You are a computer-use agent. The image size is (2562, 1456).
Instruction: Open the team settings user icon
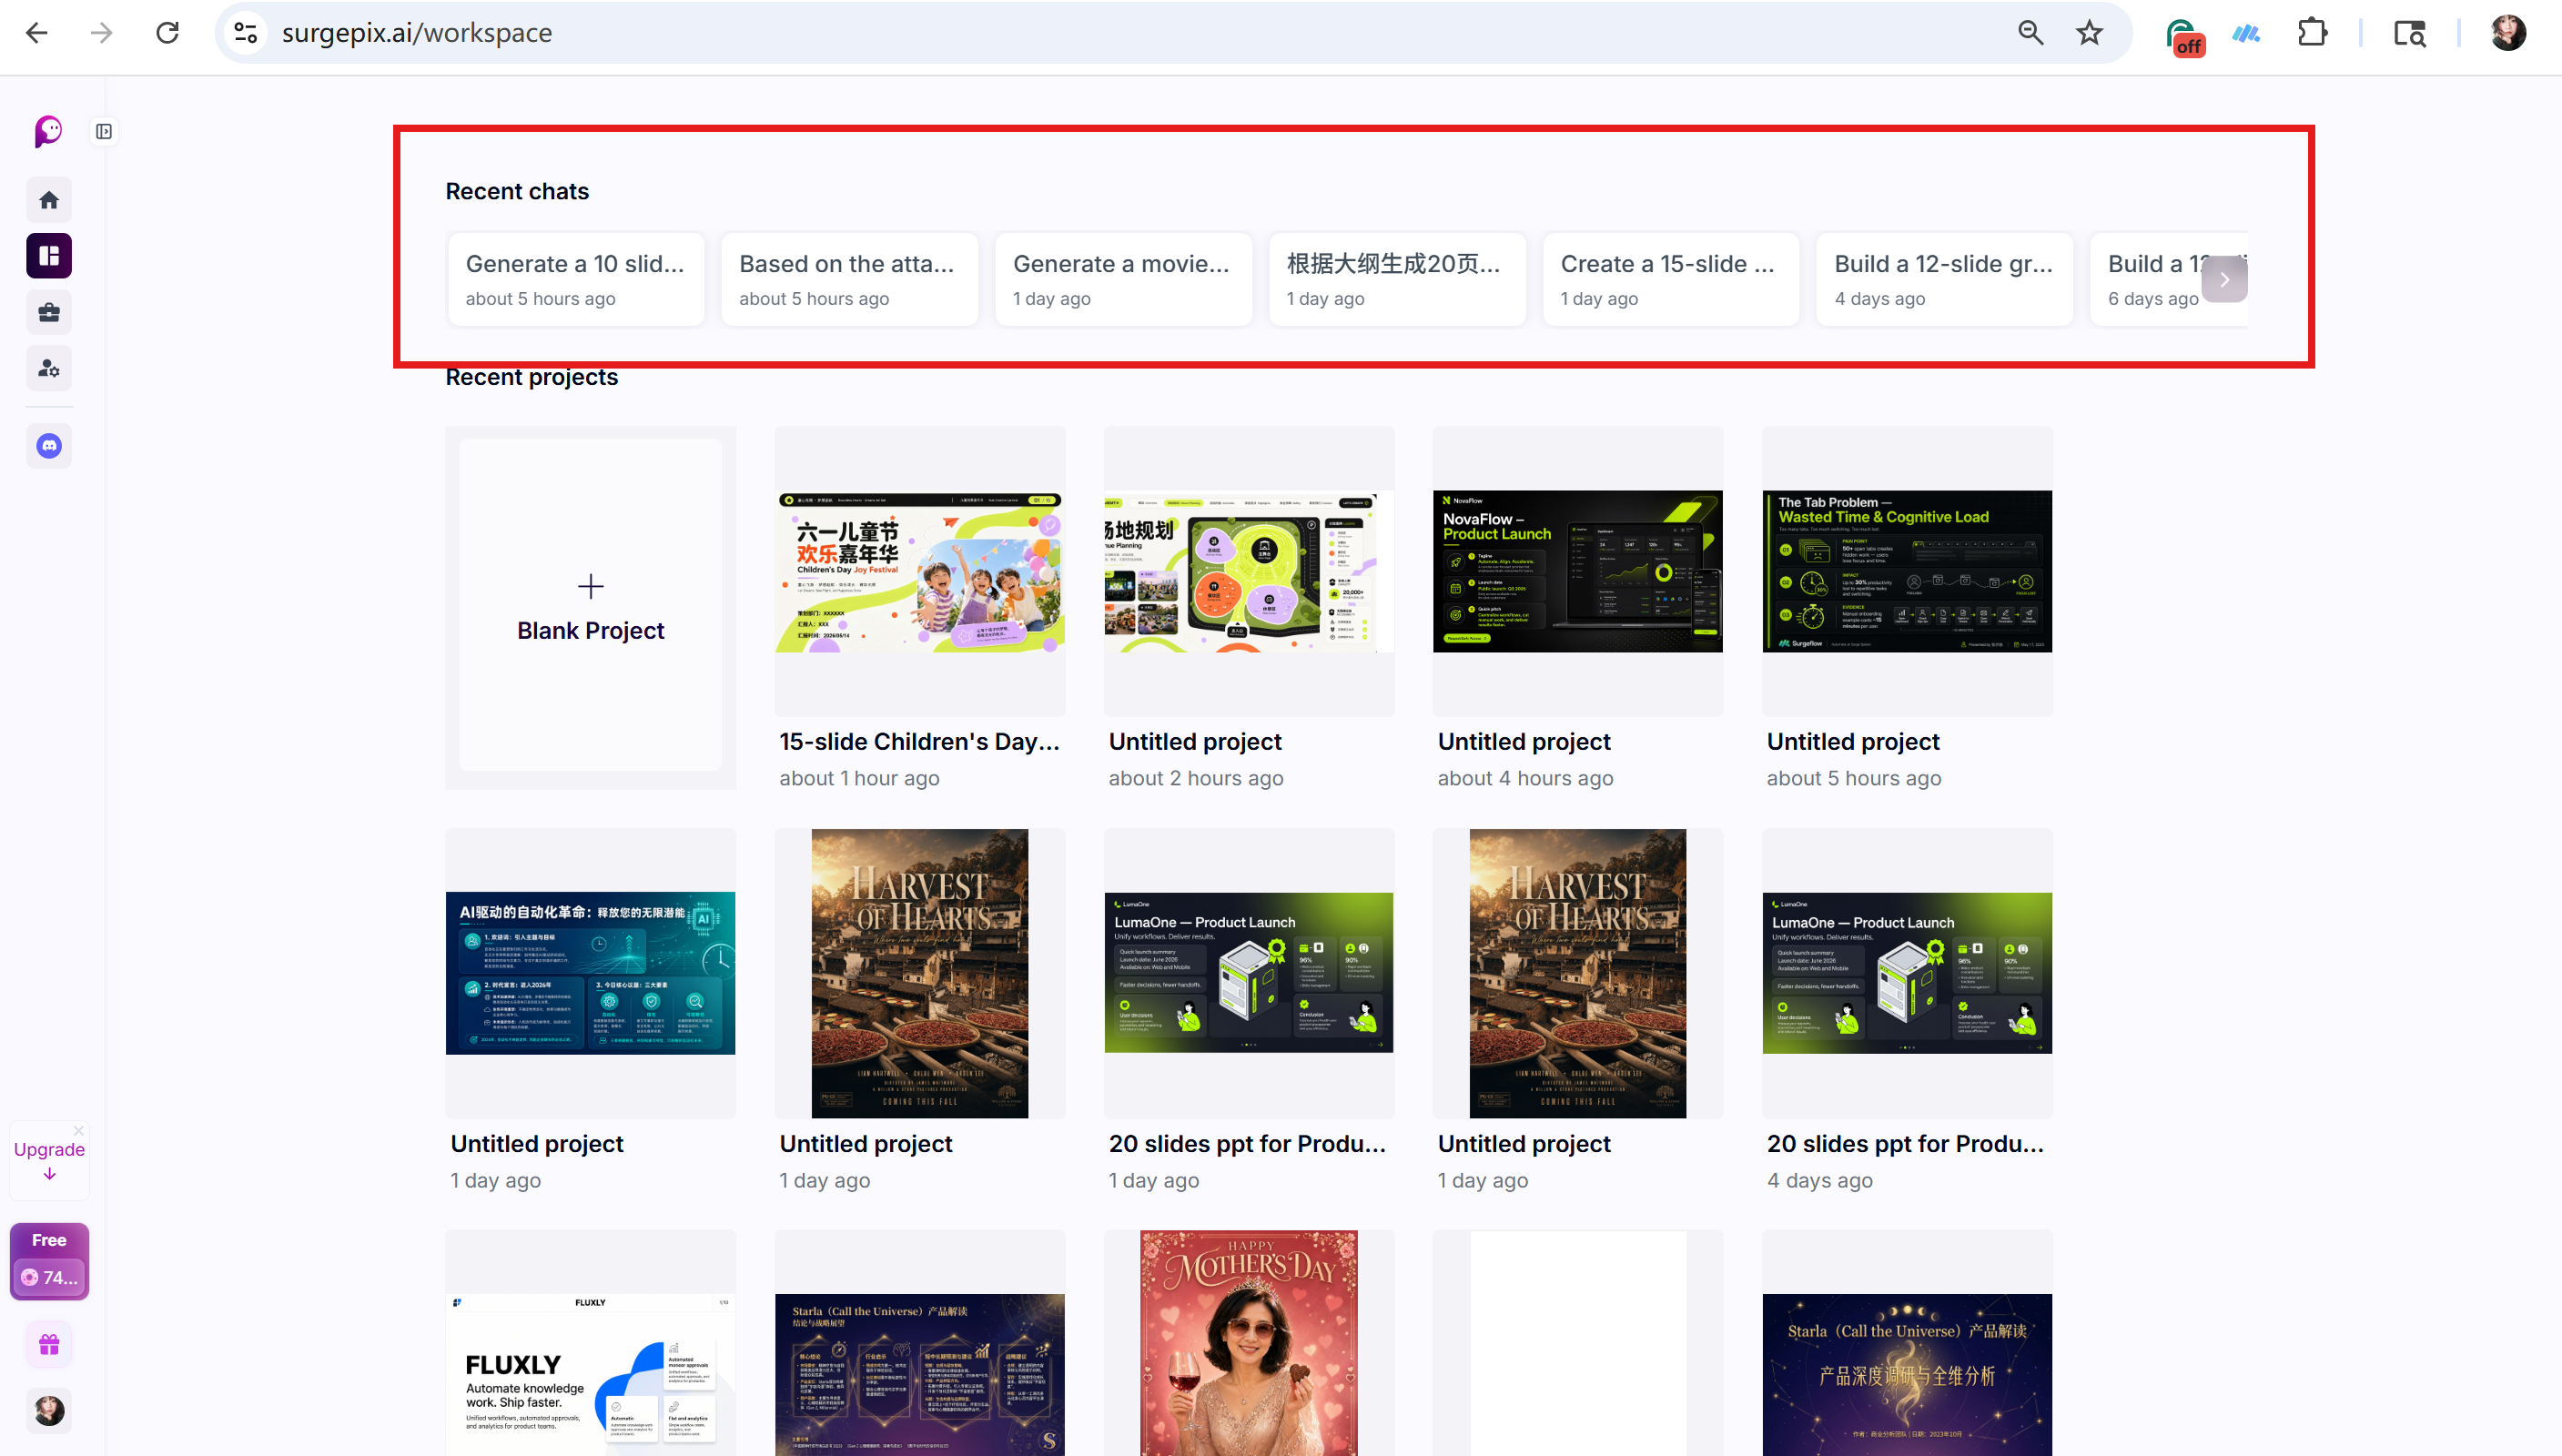[x=49, y=368]
